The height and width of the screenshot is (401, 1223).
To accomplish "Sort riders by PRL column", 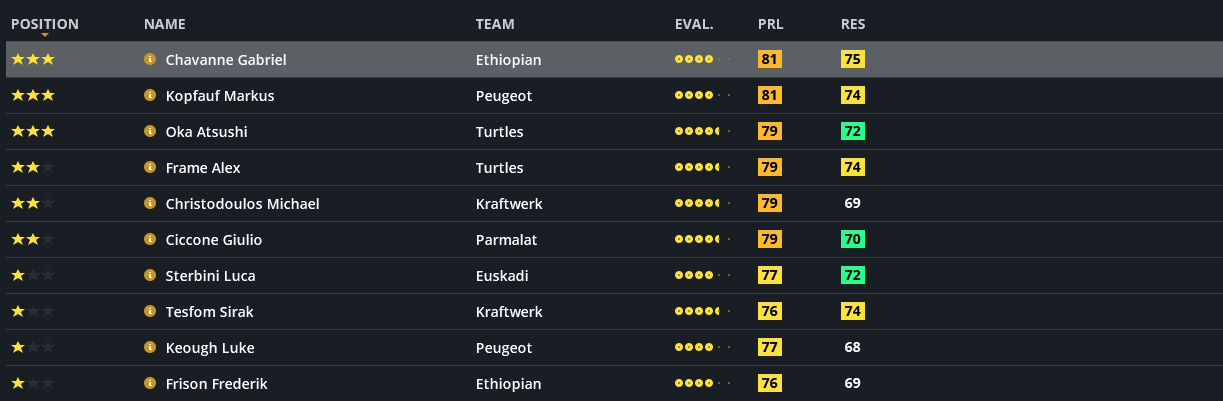I will (770, 24).
